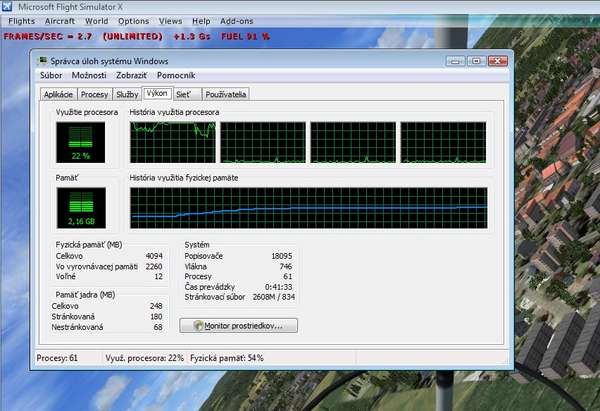This screenshot has height=411, width=600.
Task: Click the '+1.3 Gs' readout
Action: pyautogui.click(x=192, y=36)
